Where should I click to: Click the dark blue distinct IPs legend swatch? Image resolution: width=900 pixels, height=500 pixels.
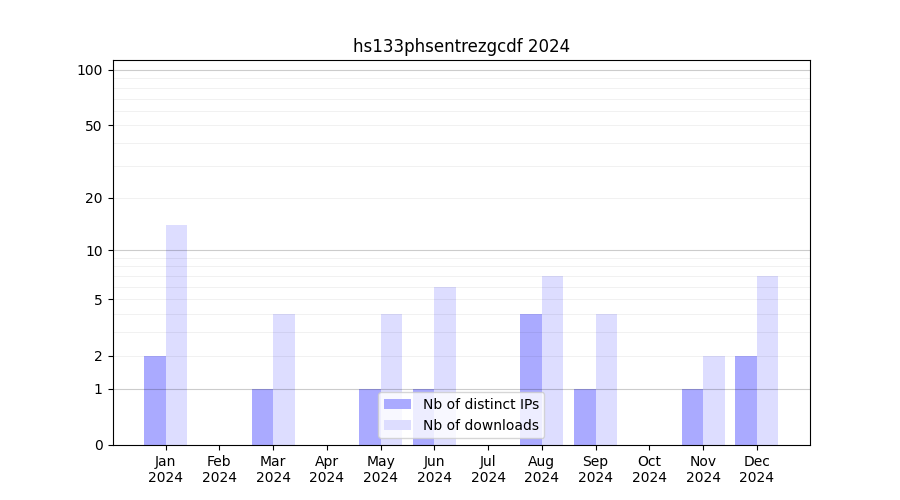coord(397,404)
